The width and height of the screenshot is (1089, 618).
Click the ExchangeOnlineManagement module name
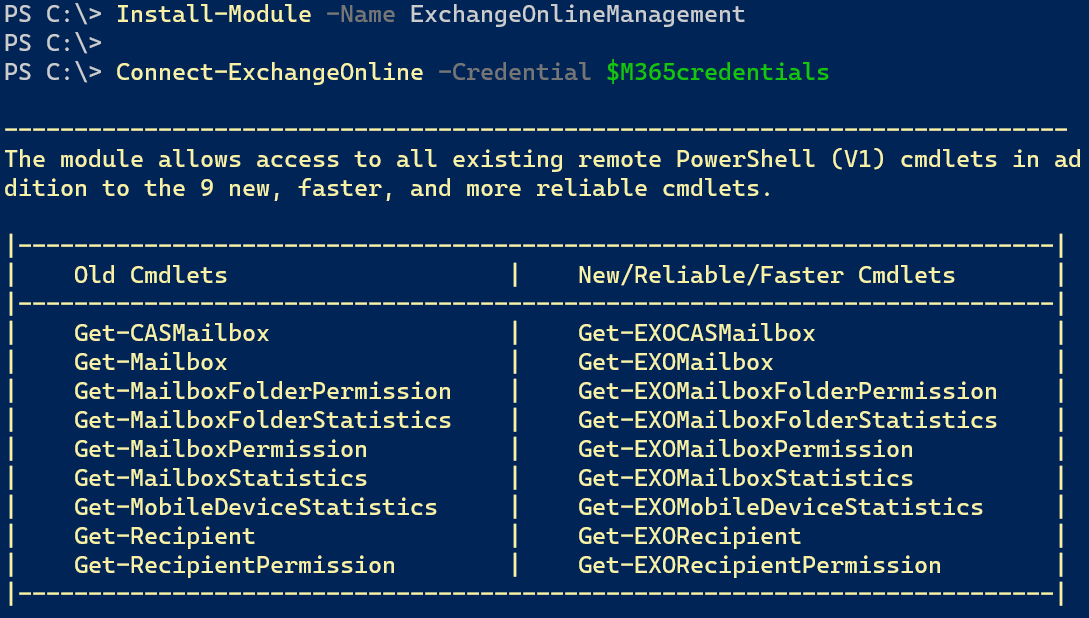click(577, 14)
